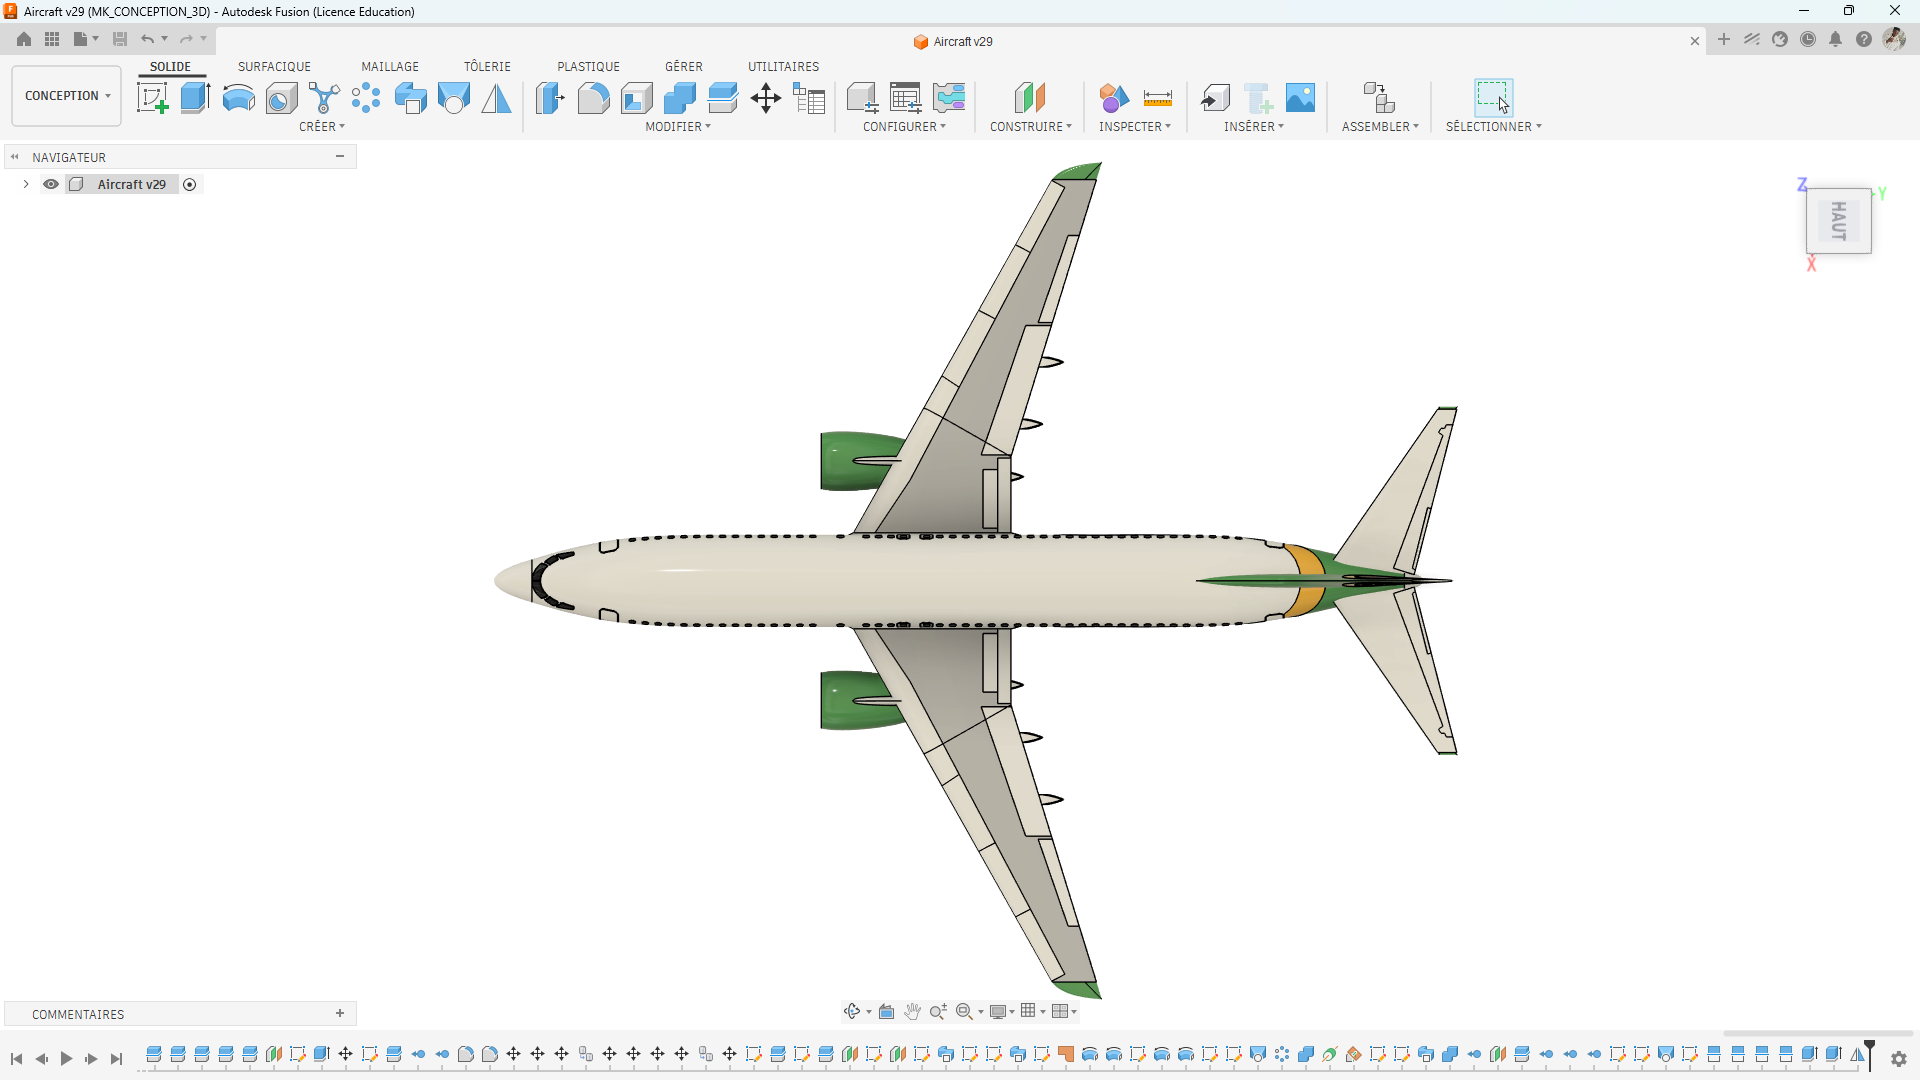This screenshot has width=1920, height=1080.
Task: Select the Fillet tool
Action: pos(593,98)
